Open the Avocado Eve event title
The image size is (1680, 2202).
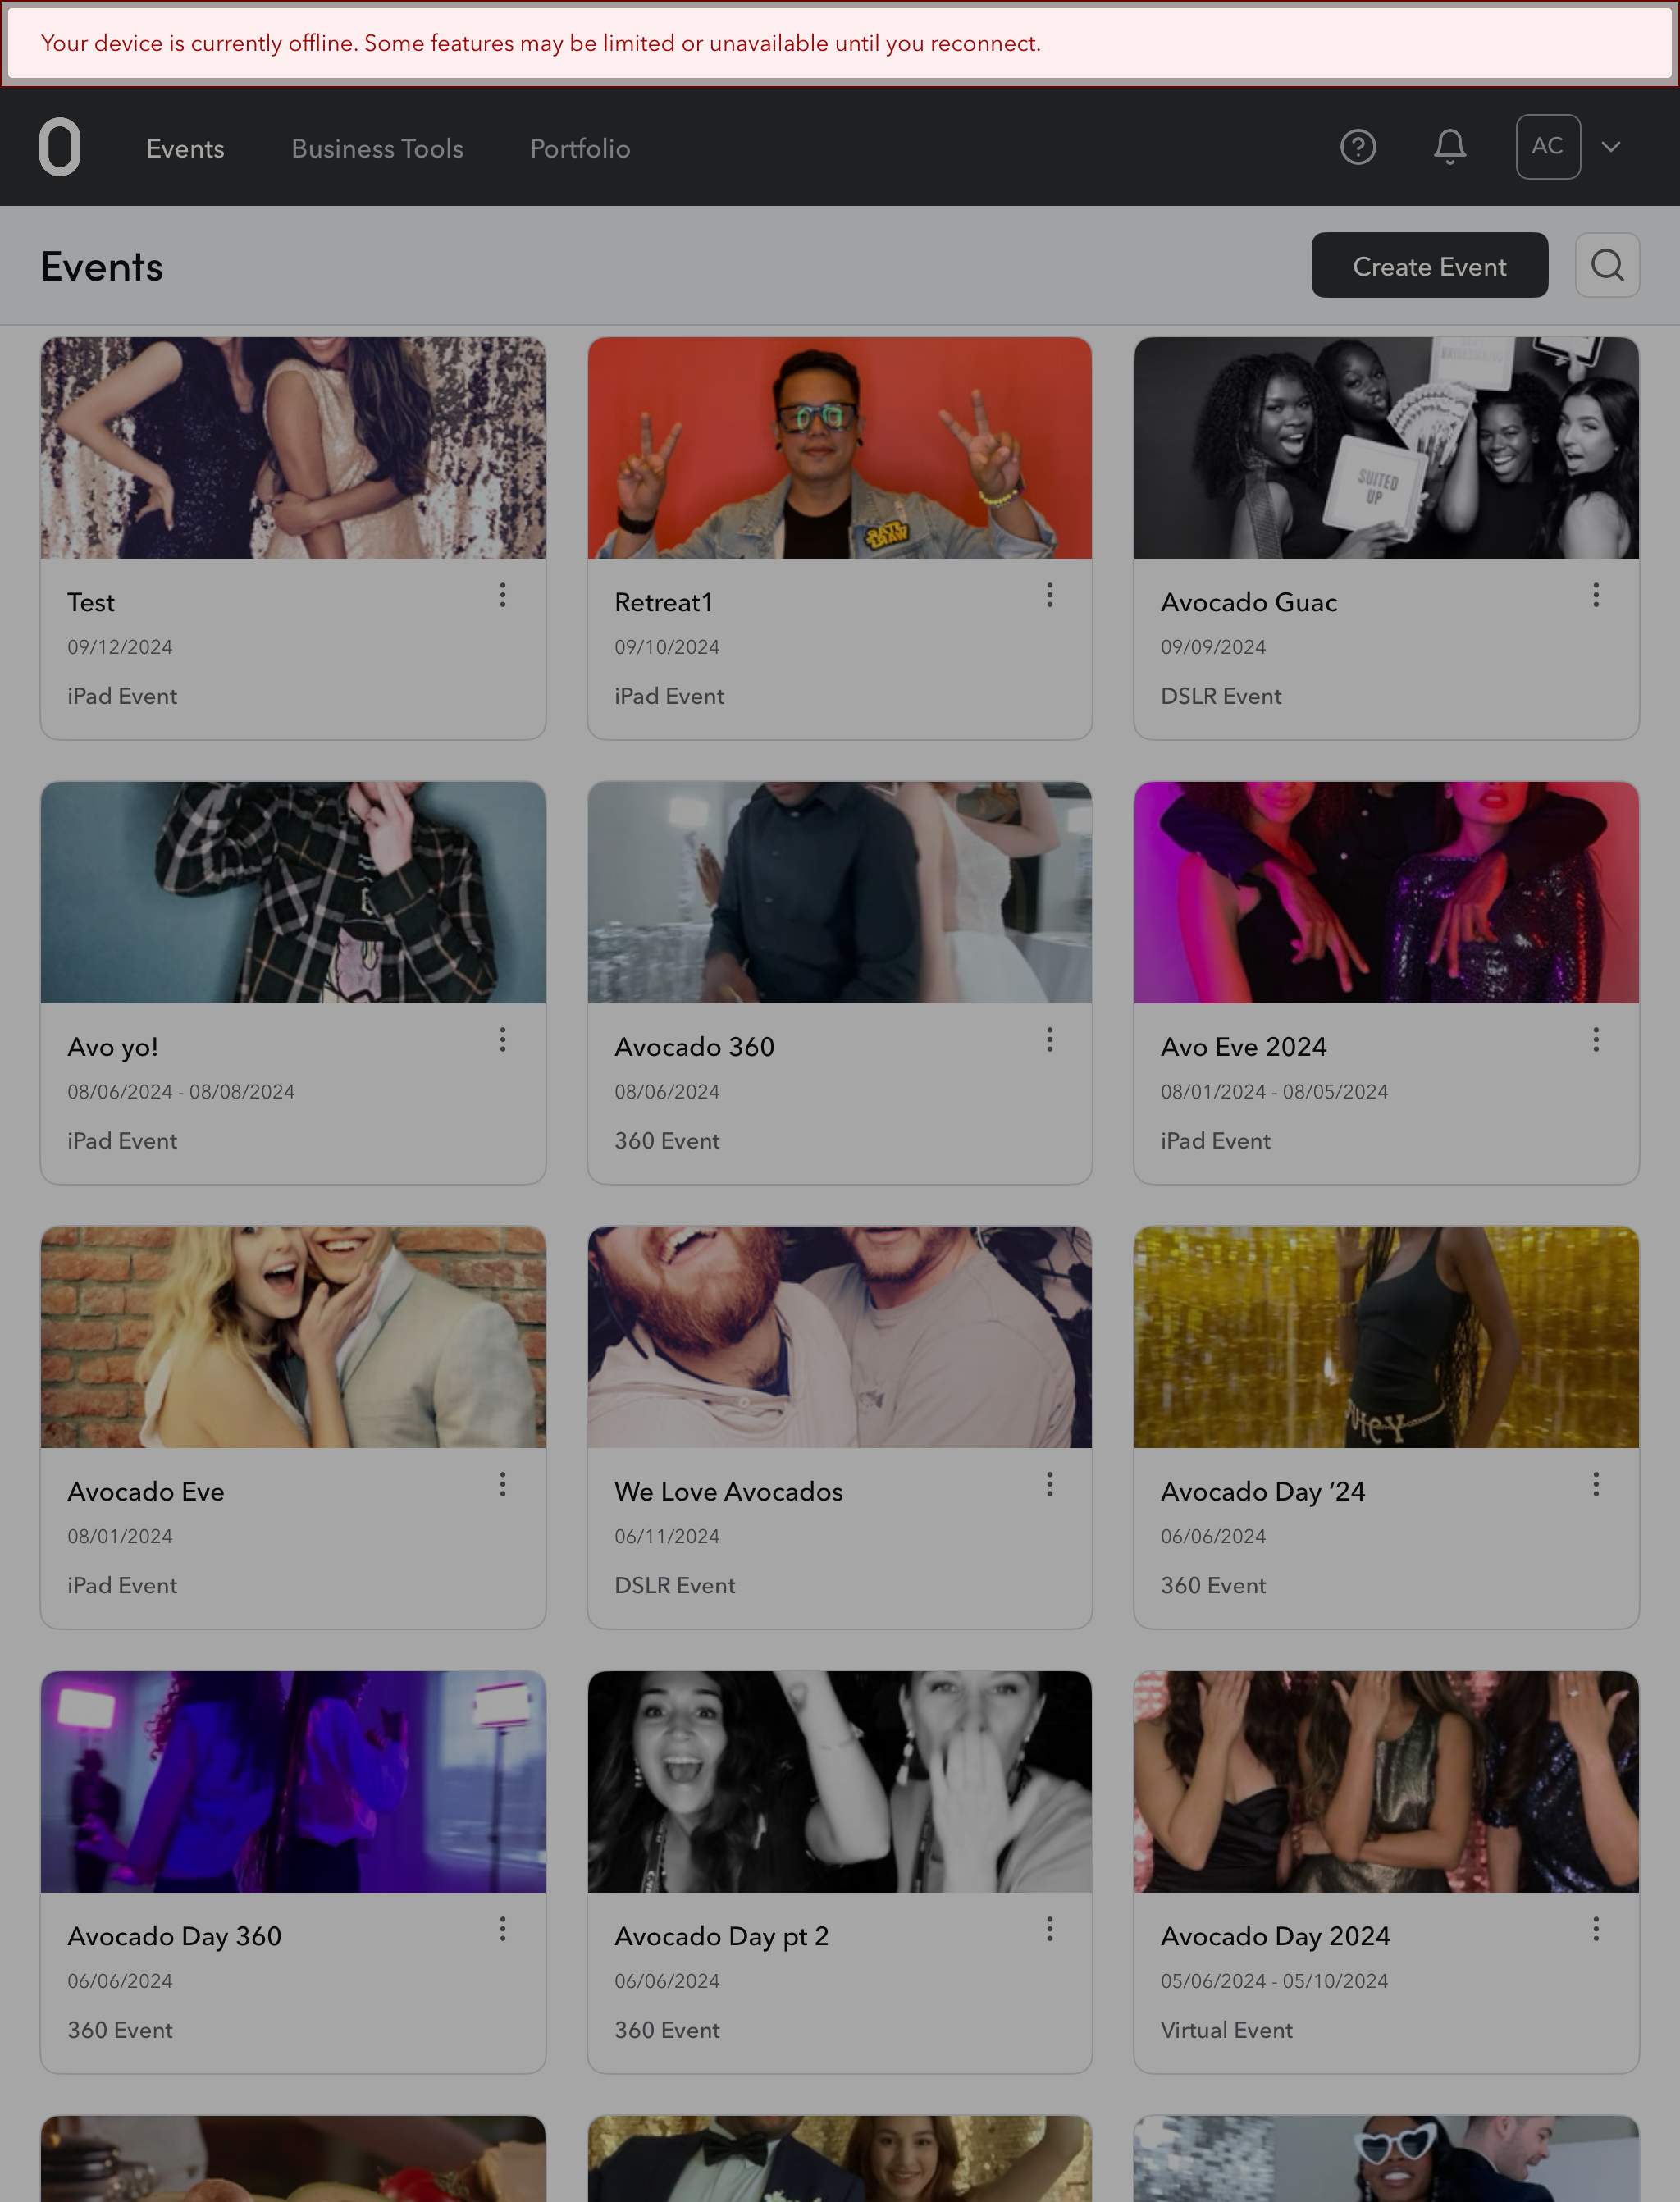[146, 1491]
